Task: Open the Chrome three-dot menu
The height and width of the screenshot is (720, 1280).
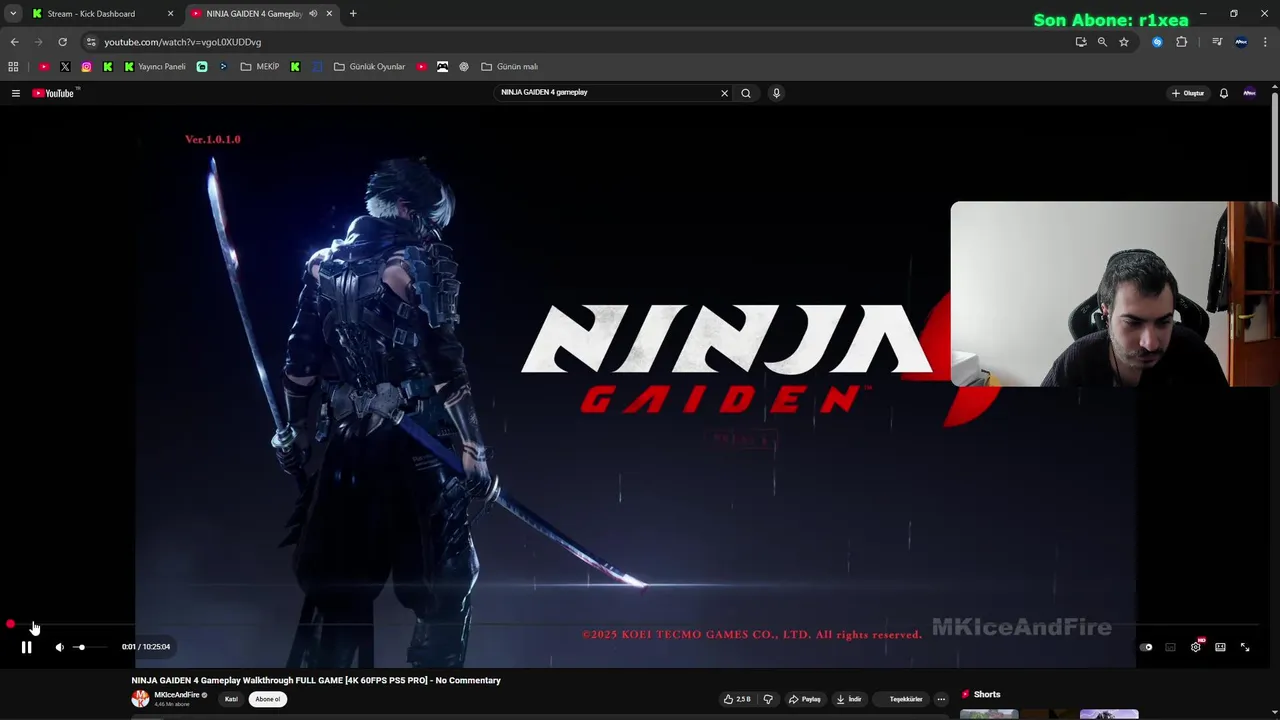Action: (1265, 42)
